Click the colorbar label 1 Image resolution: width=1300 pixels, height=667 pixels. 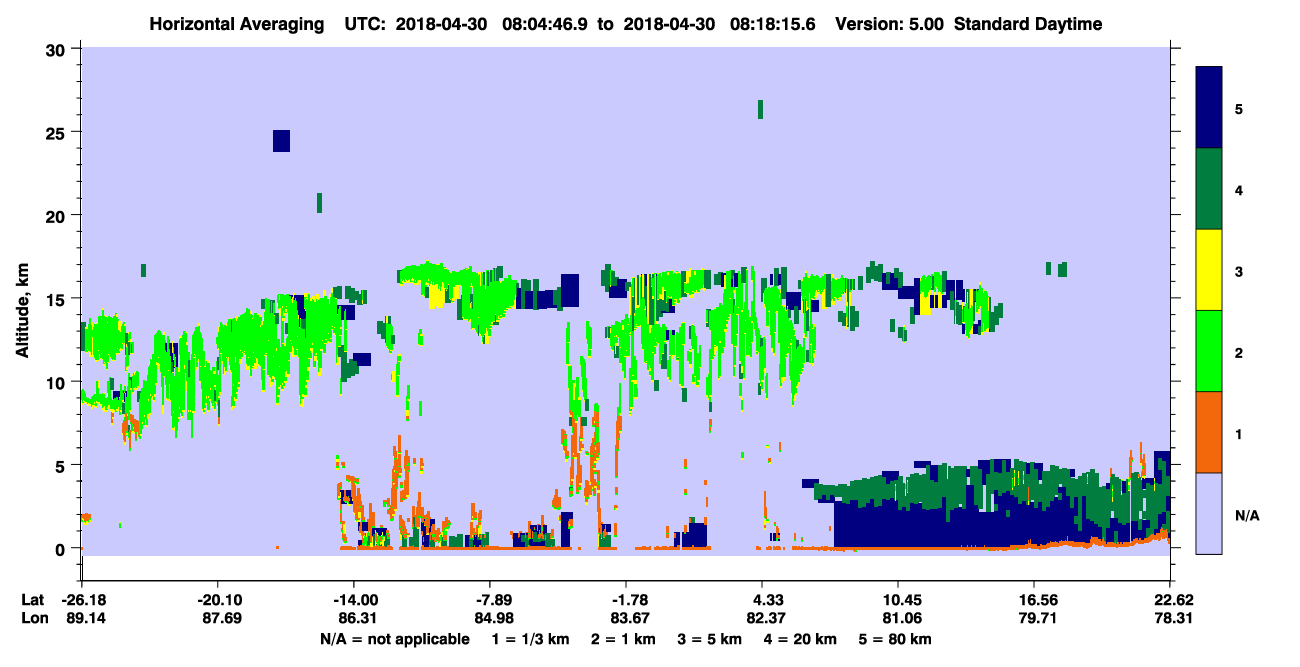pos(1239,433)
